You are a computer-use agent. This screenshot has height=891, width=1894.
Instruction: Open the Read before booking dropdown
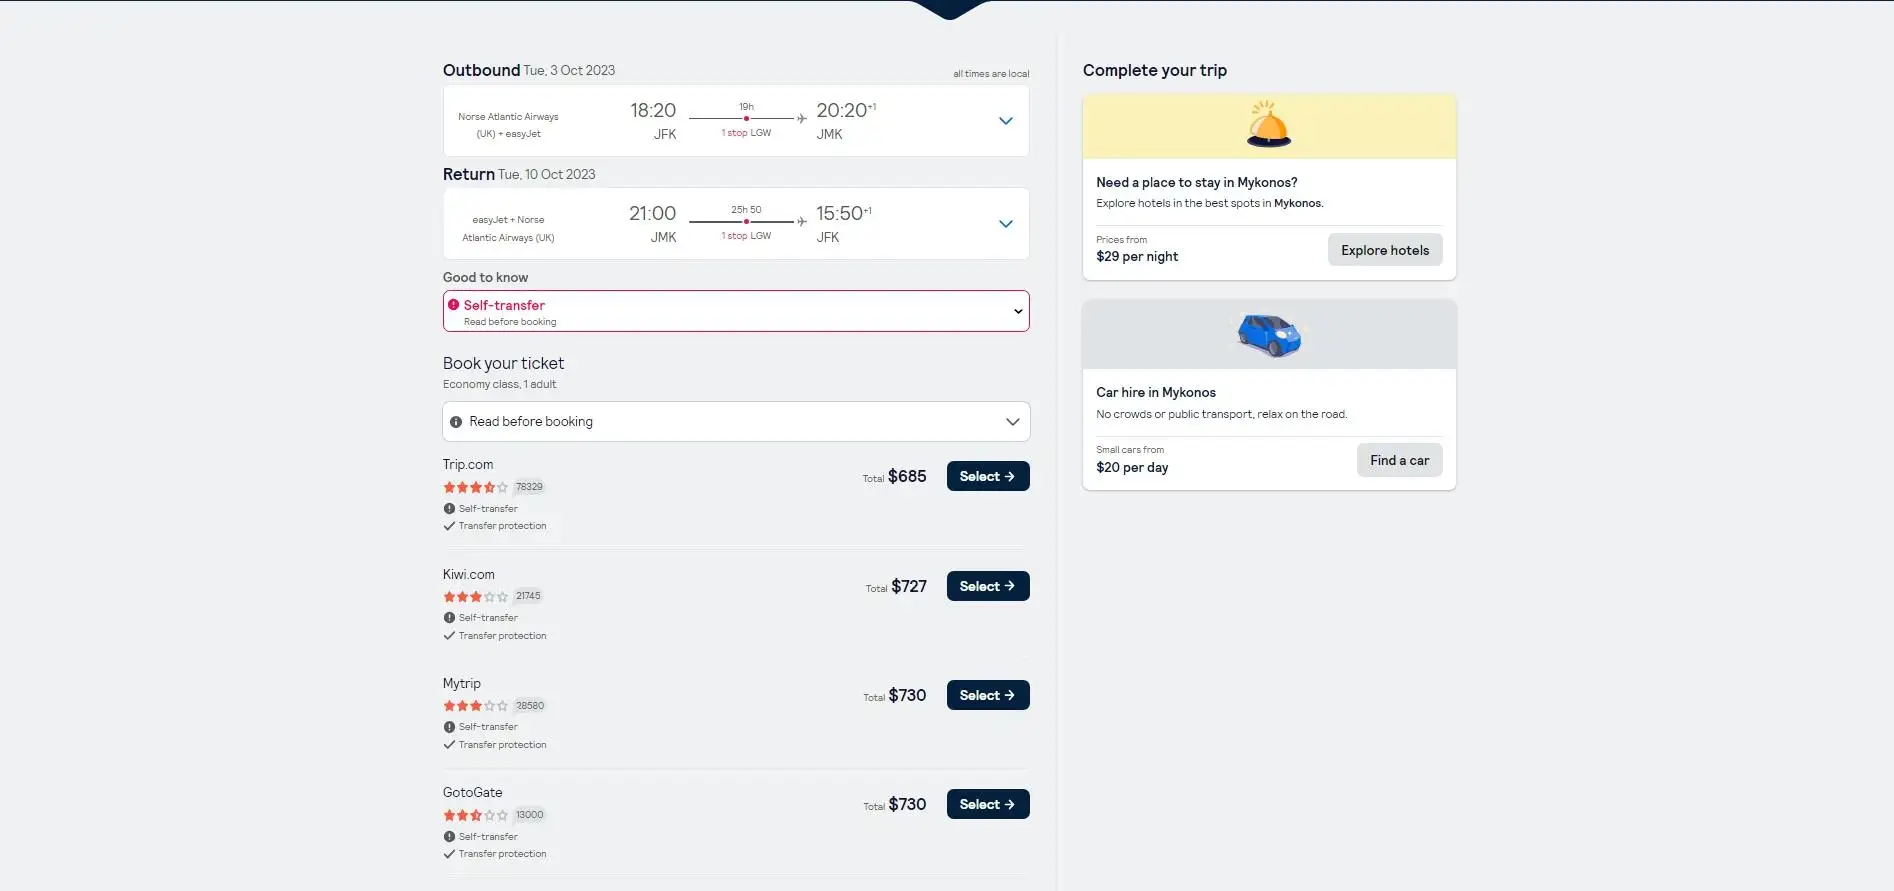pyautogui.click(x=736, y=422)
